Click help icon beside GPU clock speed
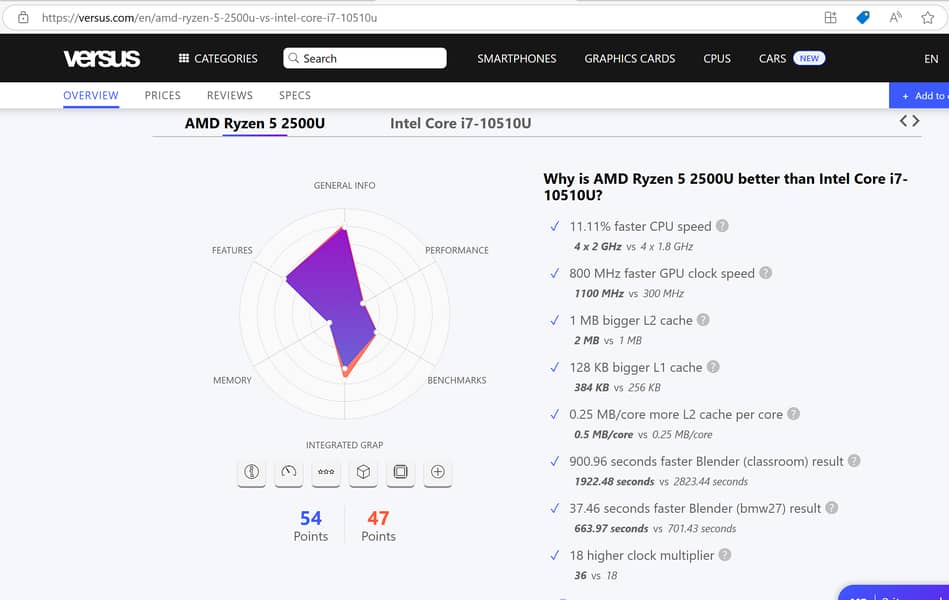949x600 pixels. [x=765, y=273]
